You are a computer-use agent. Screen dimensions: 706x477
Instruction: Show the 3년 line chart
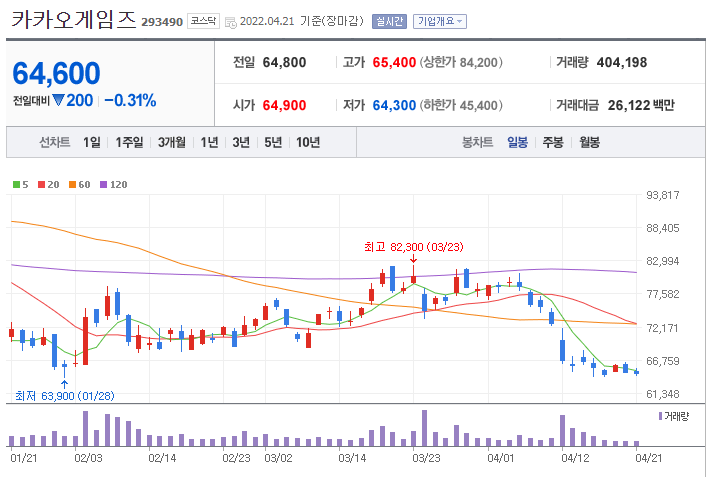241,142
